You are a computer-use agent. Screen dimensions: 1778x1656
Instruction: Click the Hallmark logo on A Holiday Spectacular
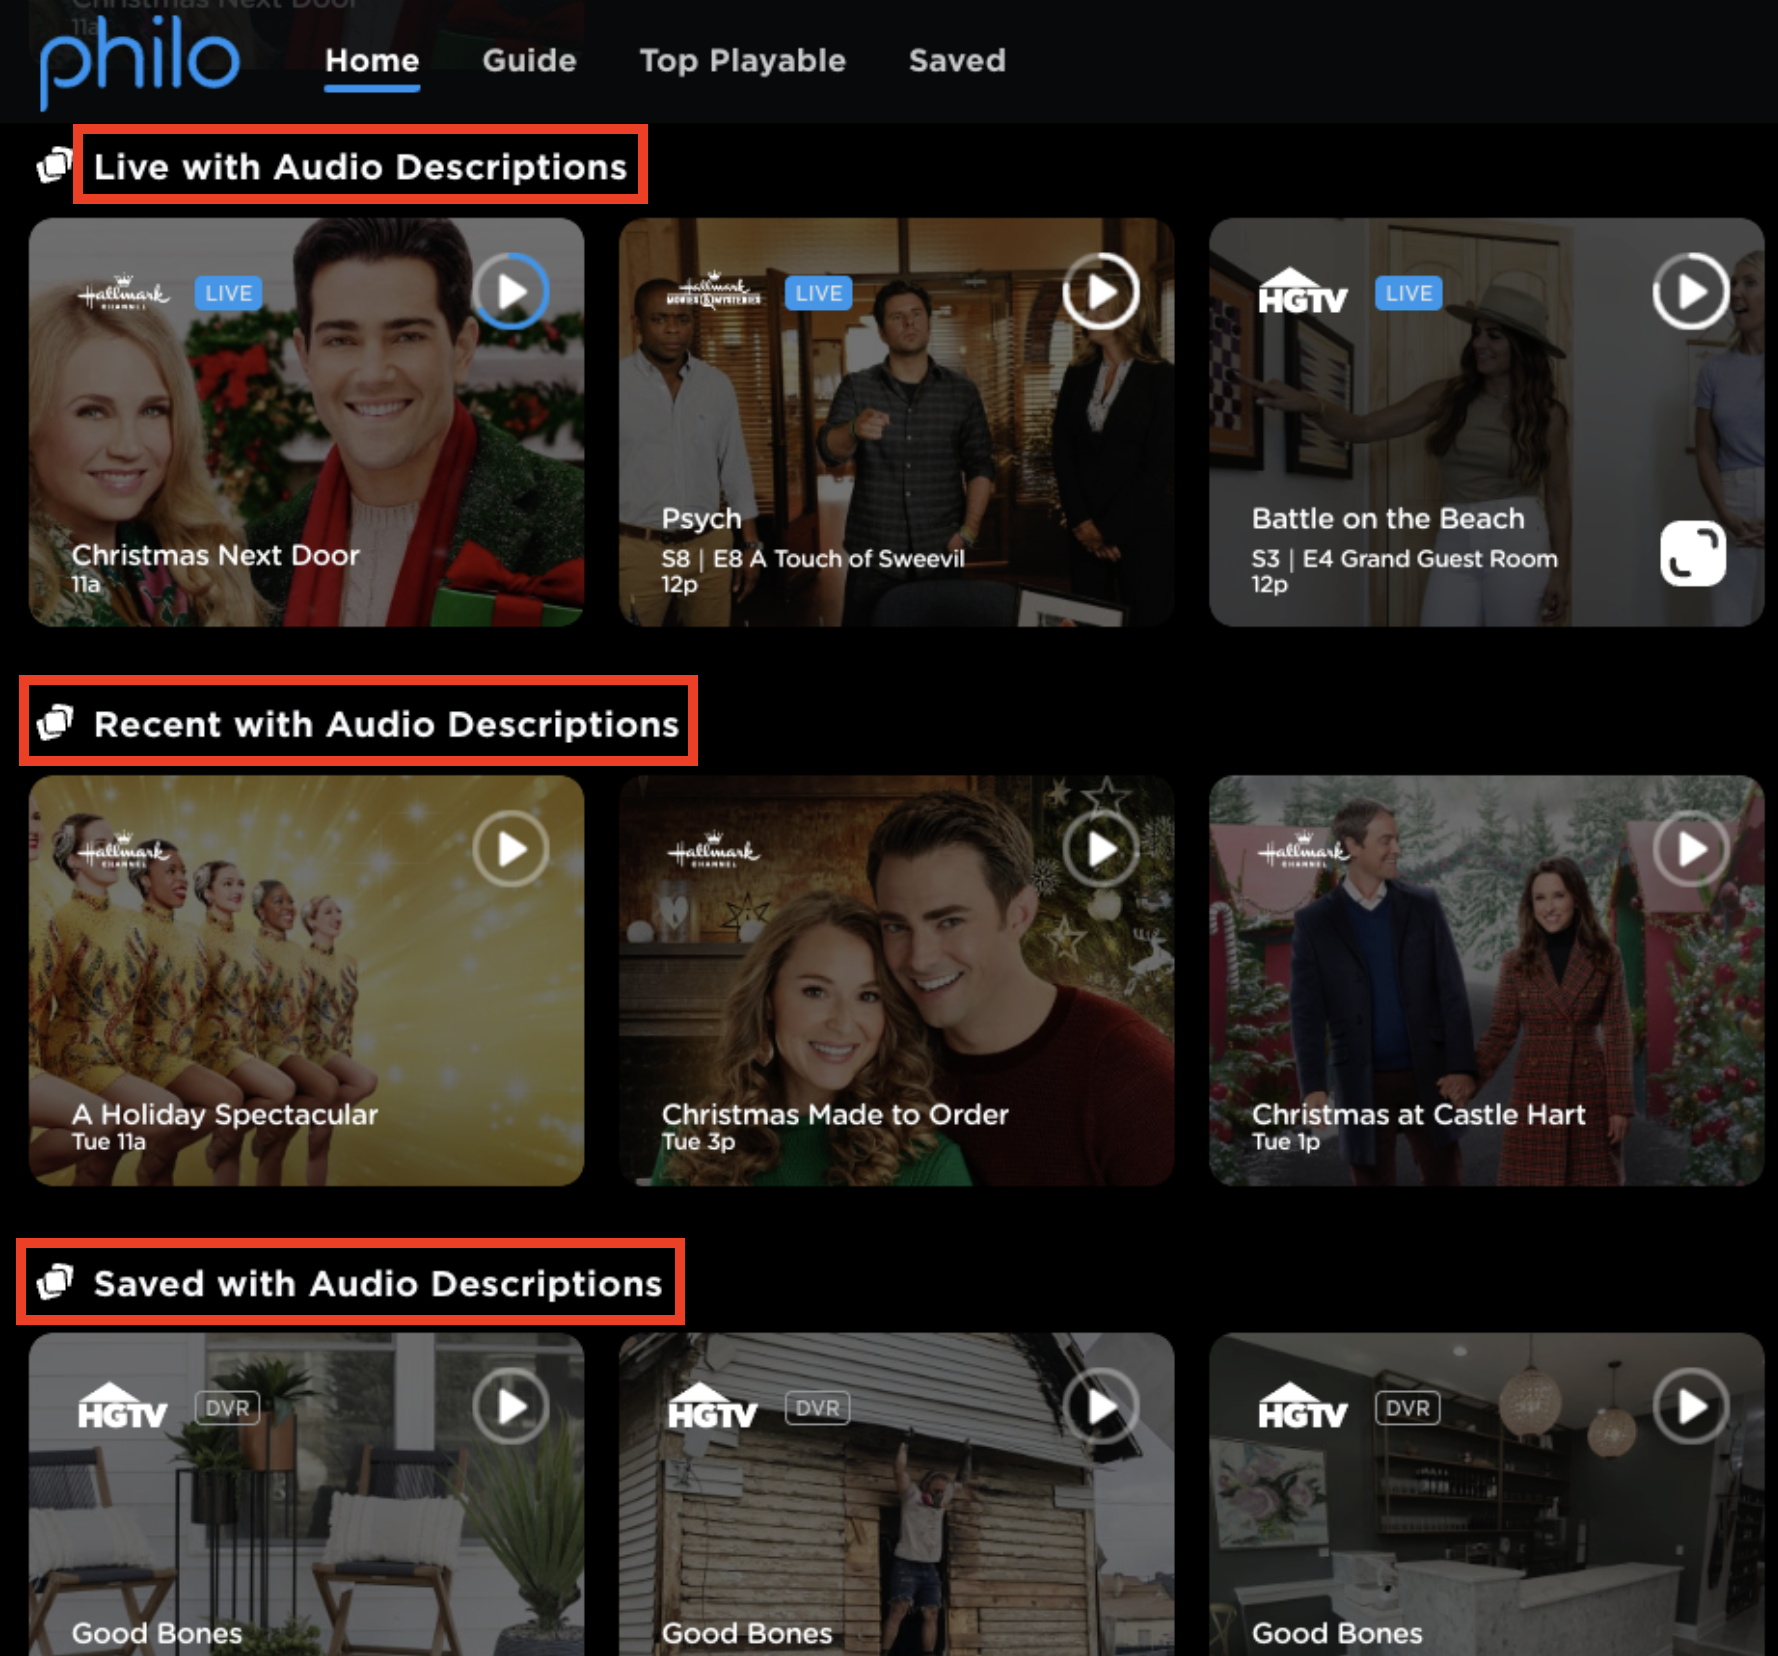124,851
